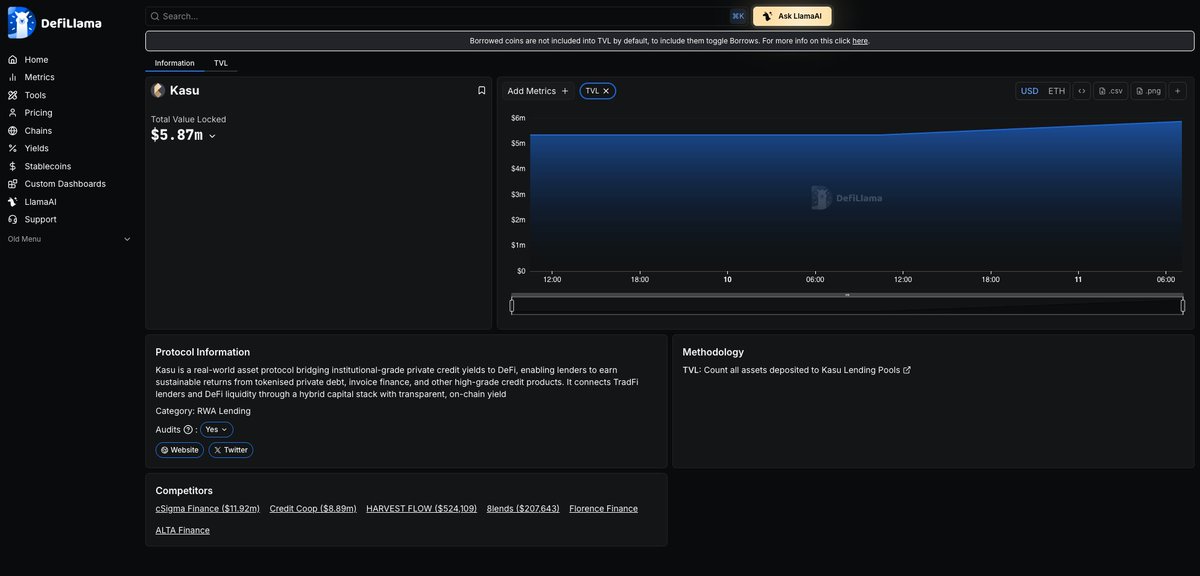The width and height of the screenshot is (1200, 576).
Task: Open the Kasu Website link
Action: pos(180,450)
